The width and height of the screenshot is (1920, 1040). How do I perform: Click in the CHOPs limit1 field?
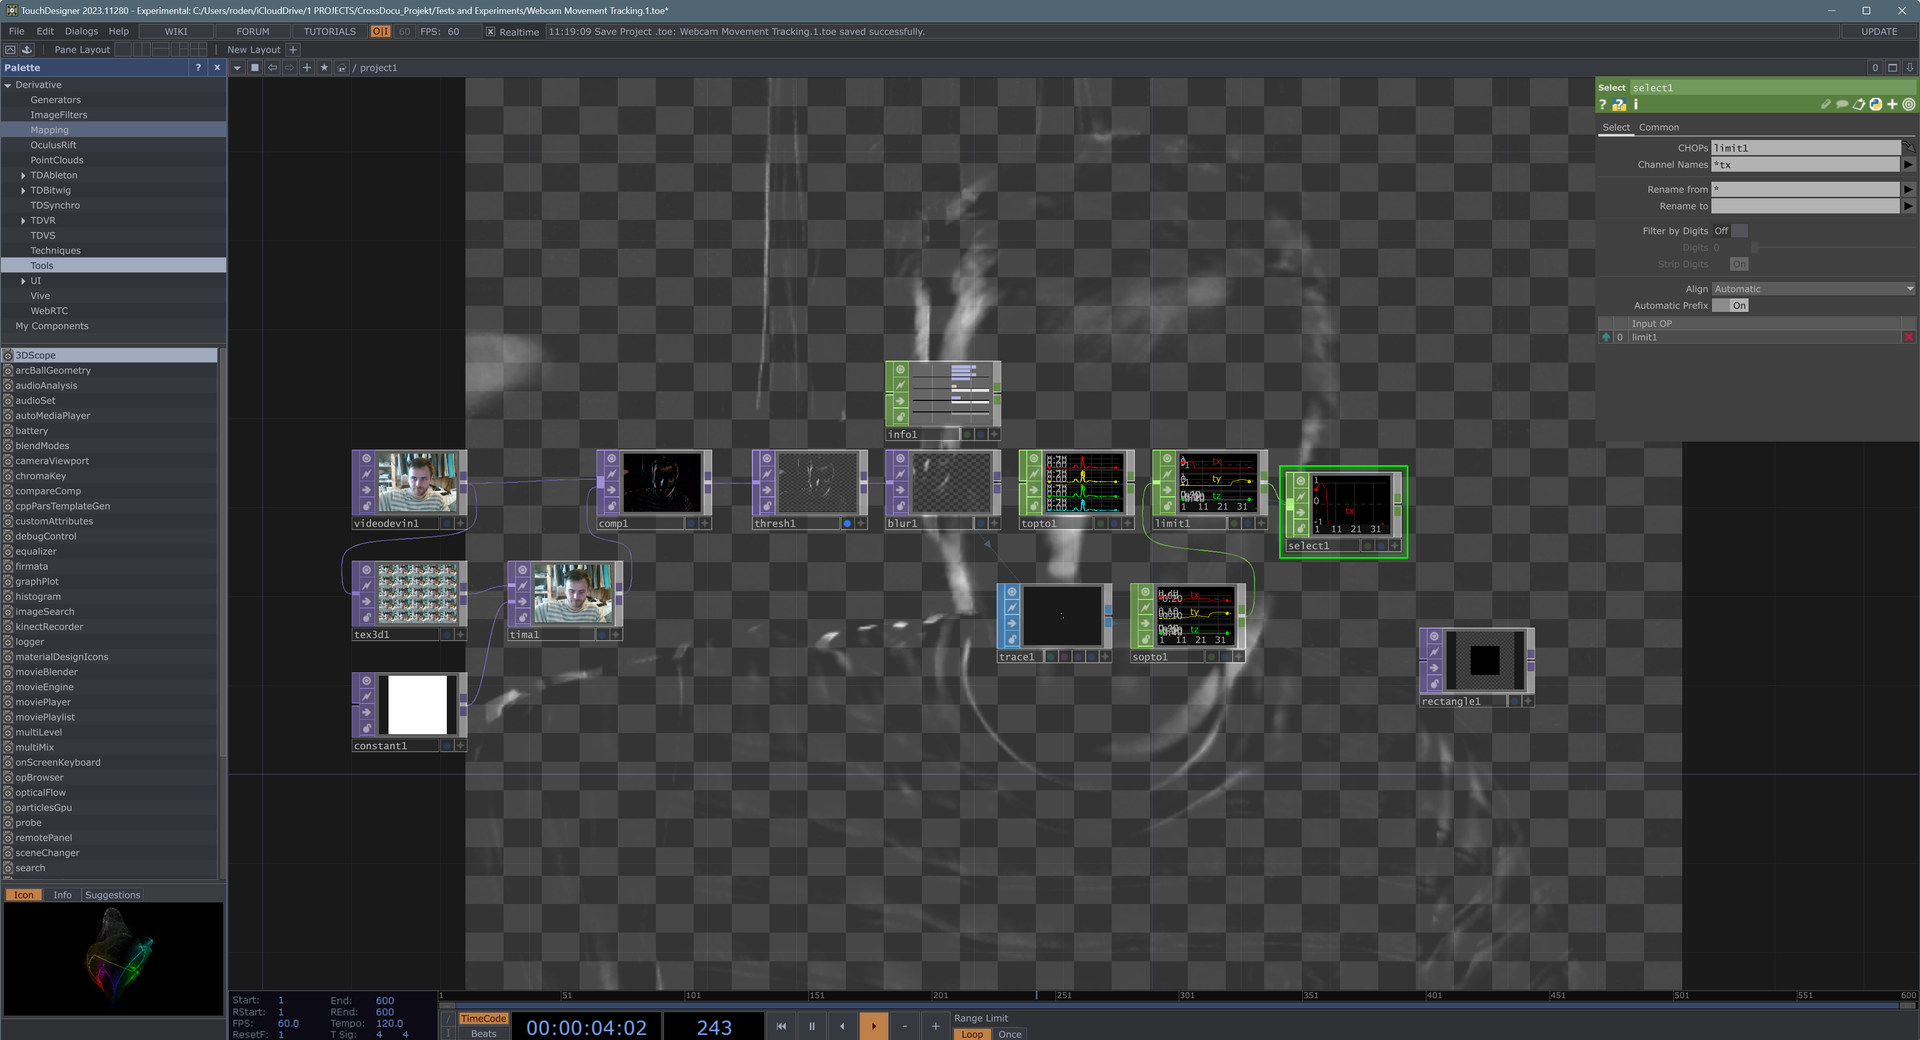[1805, 148]
